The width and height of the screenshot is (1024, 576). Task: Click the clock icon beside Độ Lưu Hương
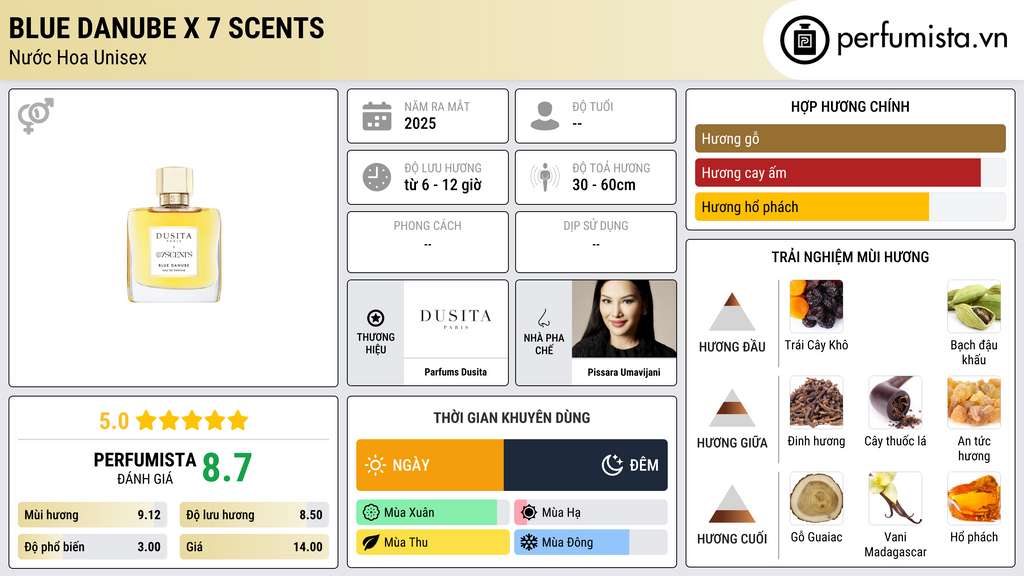[x=377, y=177]
